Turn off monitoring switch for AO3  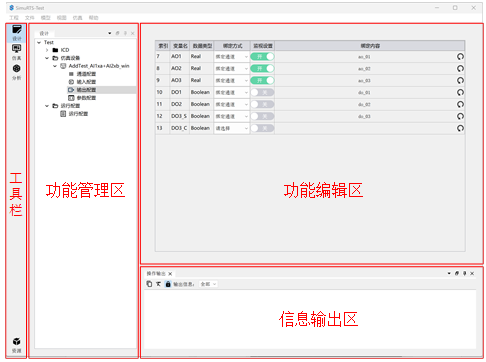pyautogui.click(x=262, y=81)
